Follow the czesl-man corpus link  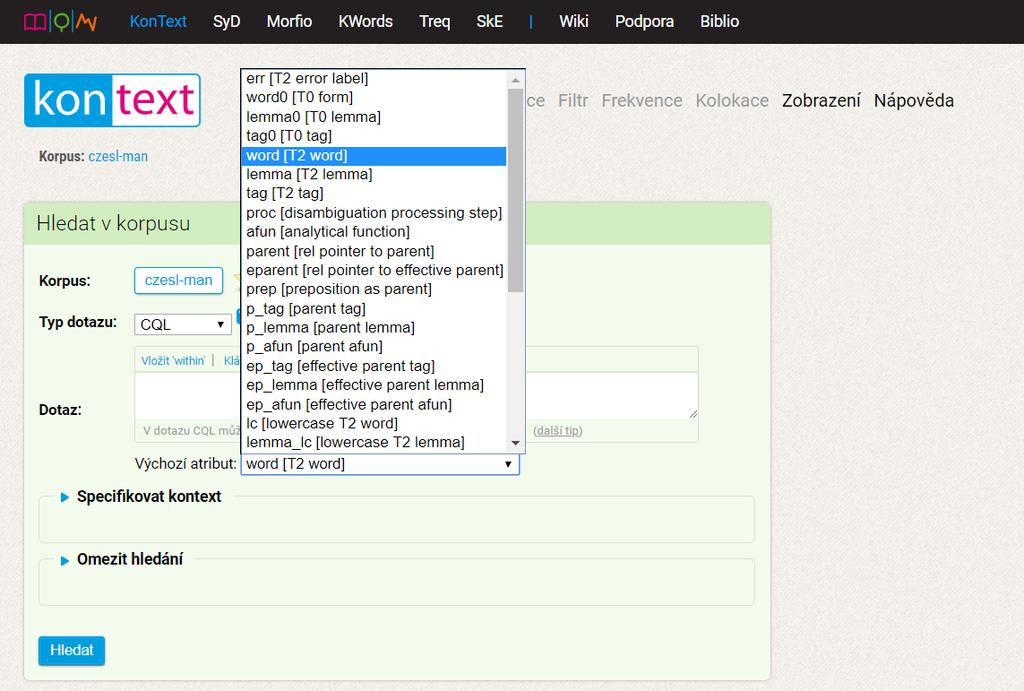118,157
